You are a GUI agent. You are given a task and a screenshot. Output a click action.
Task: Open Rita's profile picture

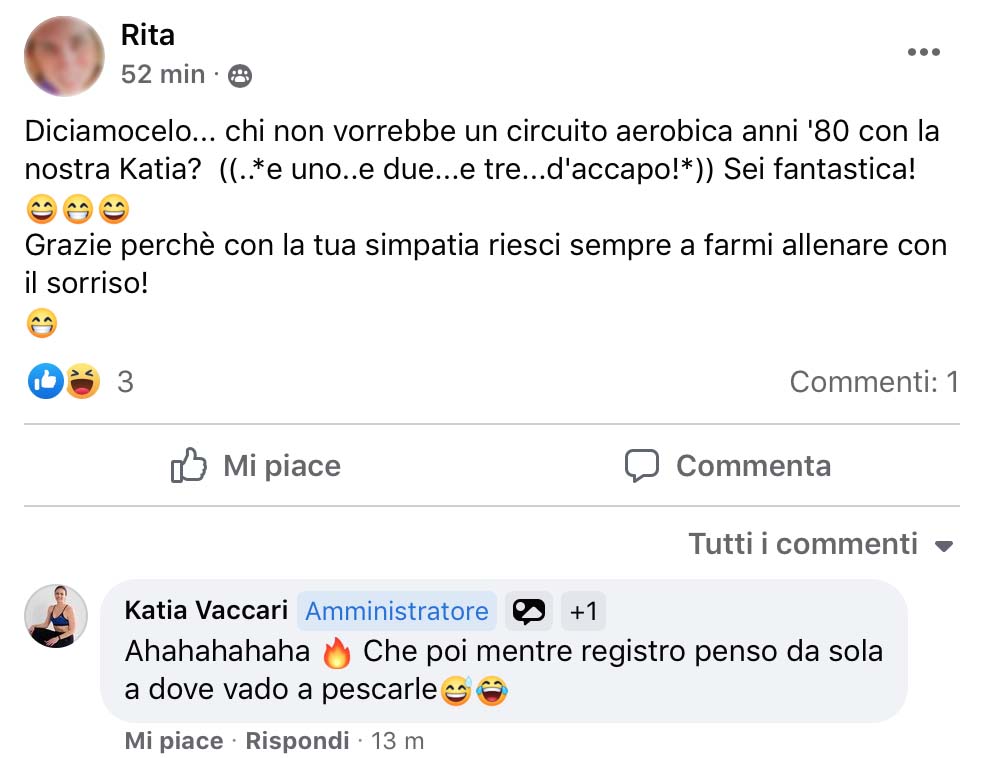[64, 56]
